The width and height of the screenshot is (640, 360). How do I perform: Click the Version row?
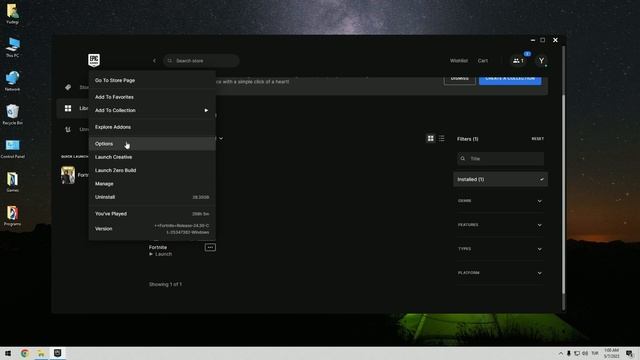(152, 229)
